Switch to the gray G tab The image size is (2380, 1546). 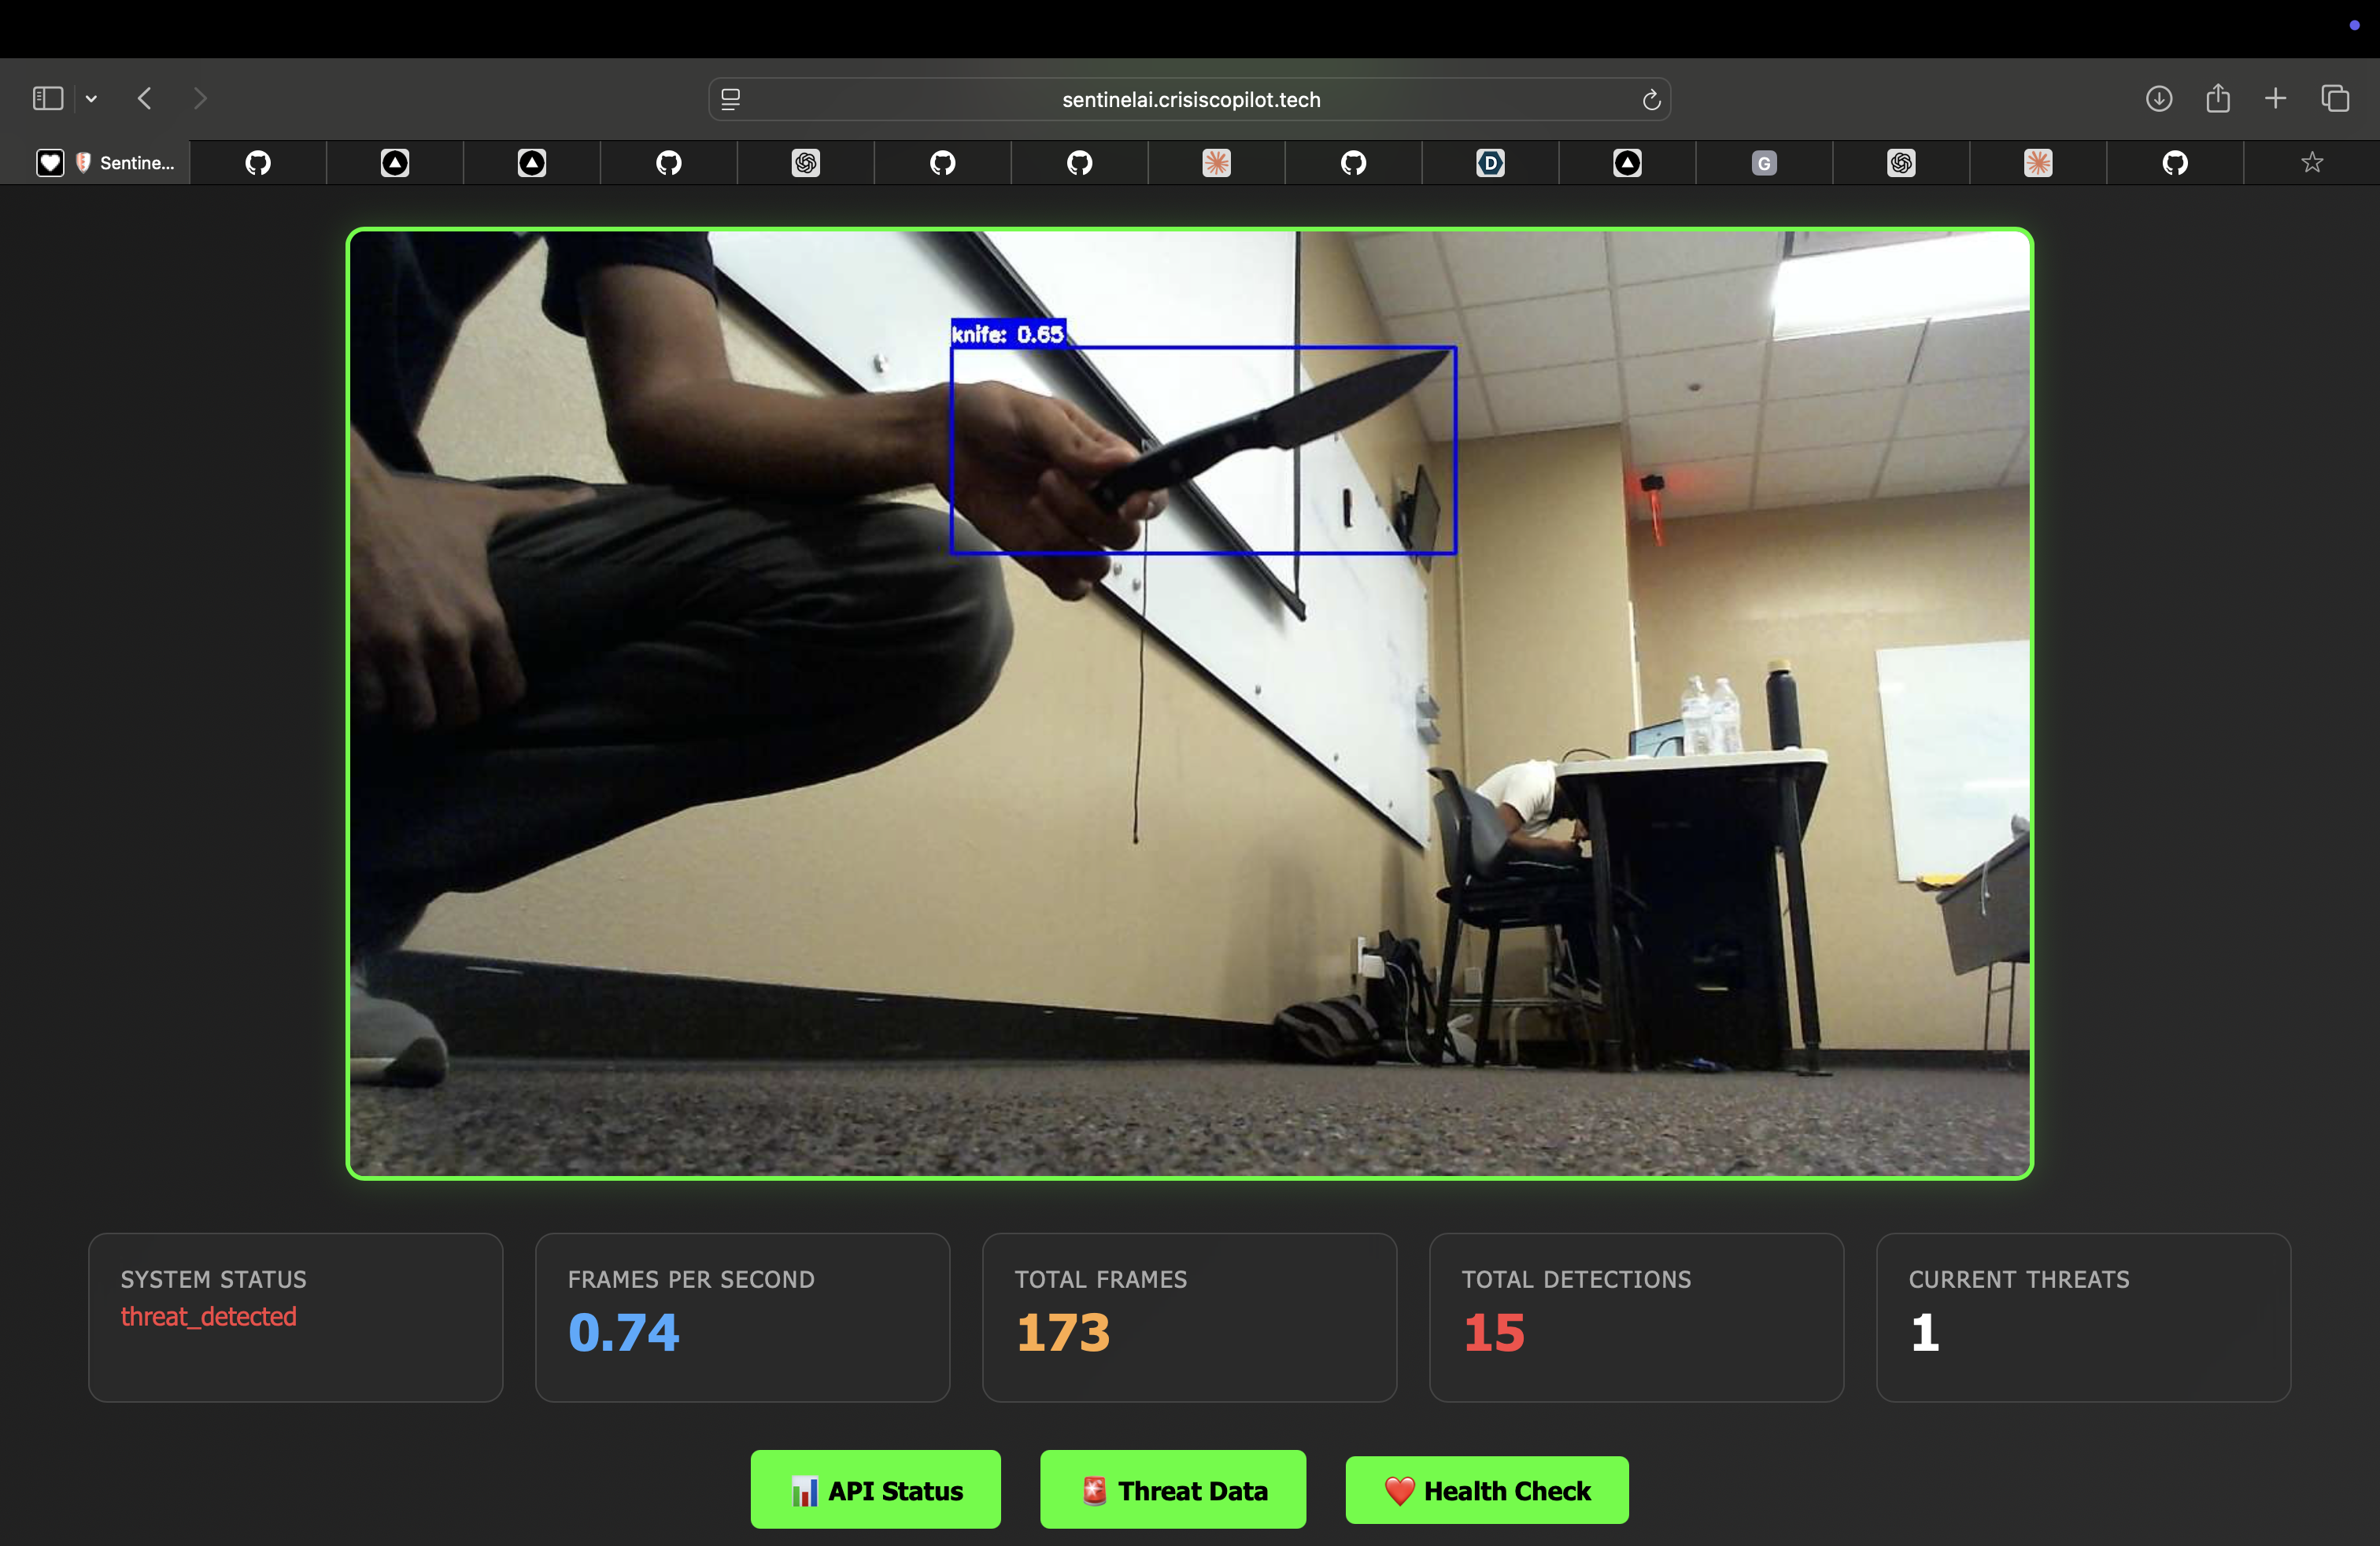[x=1764, y=163]
